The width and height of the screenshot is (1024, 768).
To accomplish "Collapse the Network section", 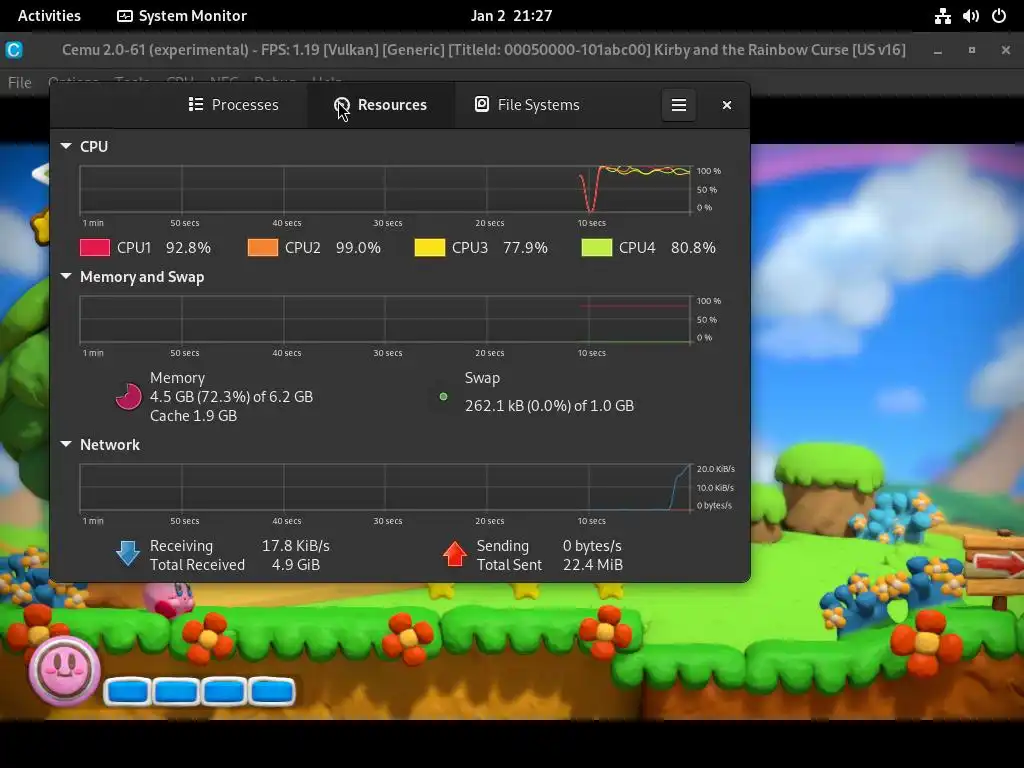I will click(66, 444).
